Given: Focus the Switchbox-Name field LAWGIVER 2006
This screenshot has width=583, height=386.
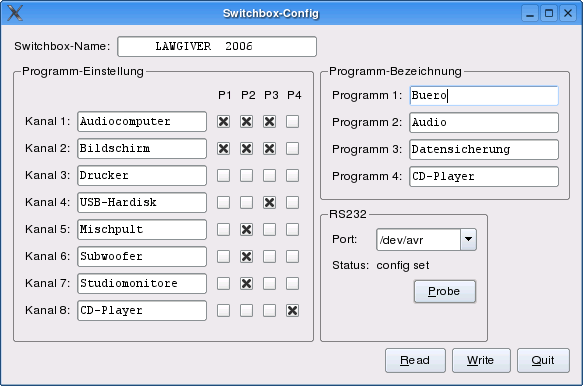Looking at the screenshot, I should (217, 46).
